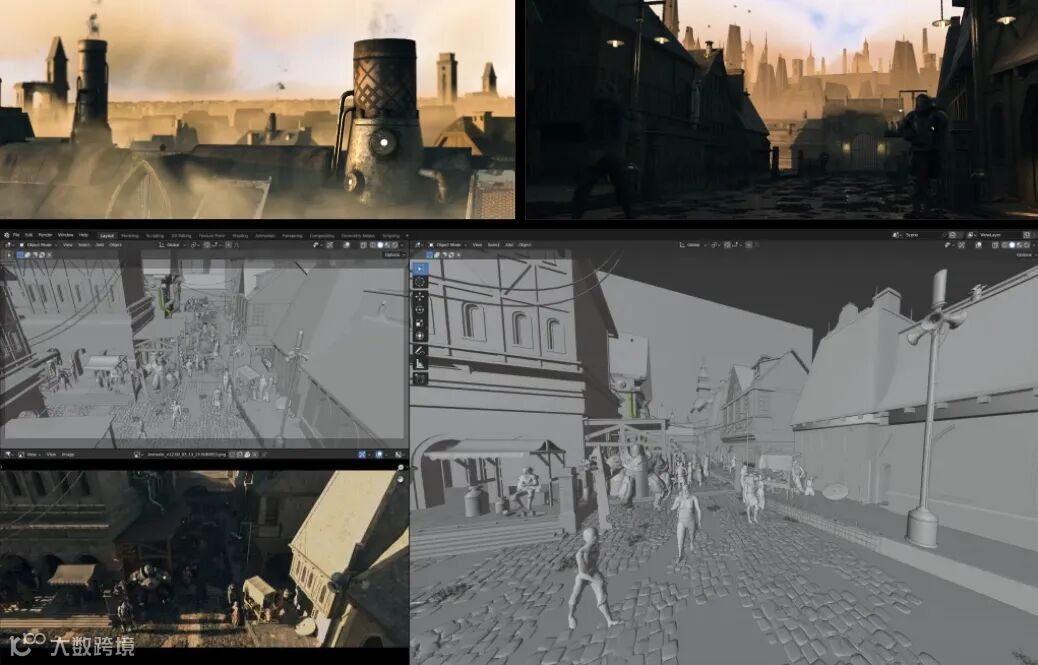Click first selection mode icon in left viewport
Screen dimensions: 1038x665
(20, 255)
